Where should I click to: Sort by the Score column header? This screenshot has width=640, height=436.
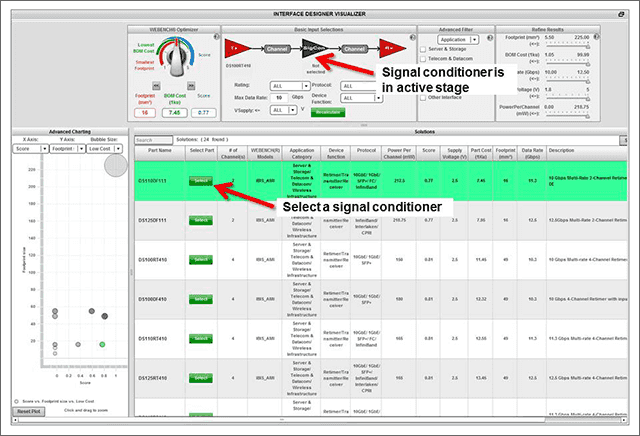click(428, 155)
